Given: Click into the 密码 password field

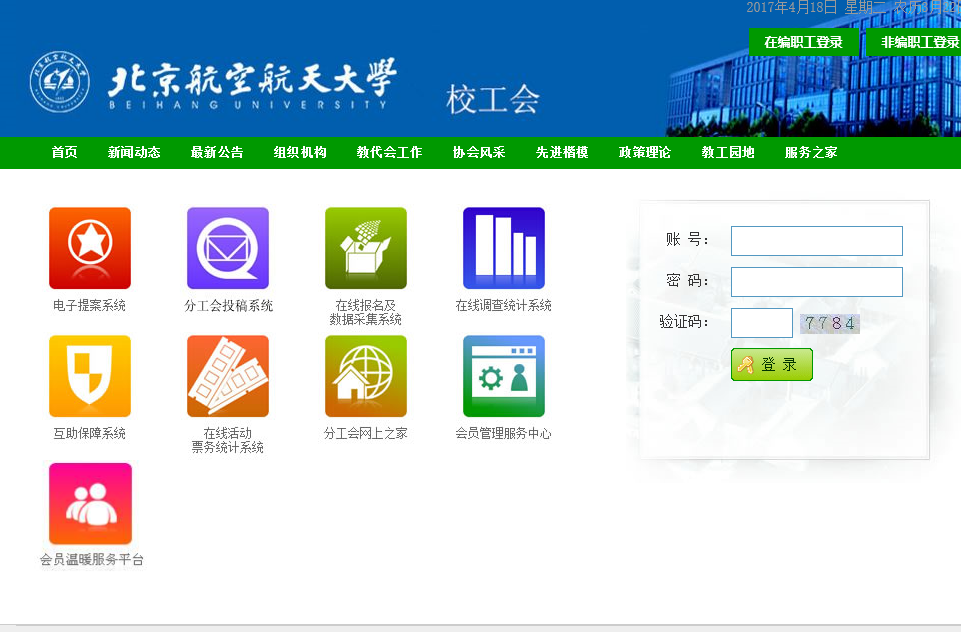Looking at the screenshot, I should 816,282.
